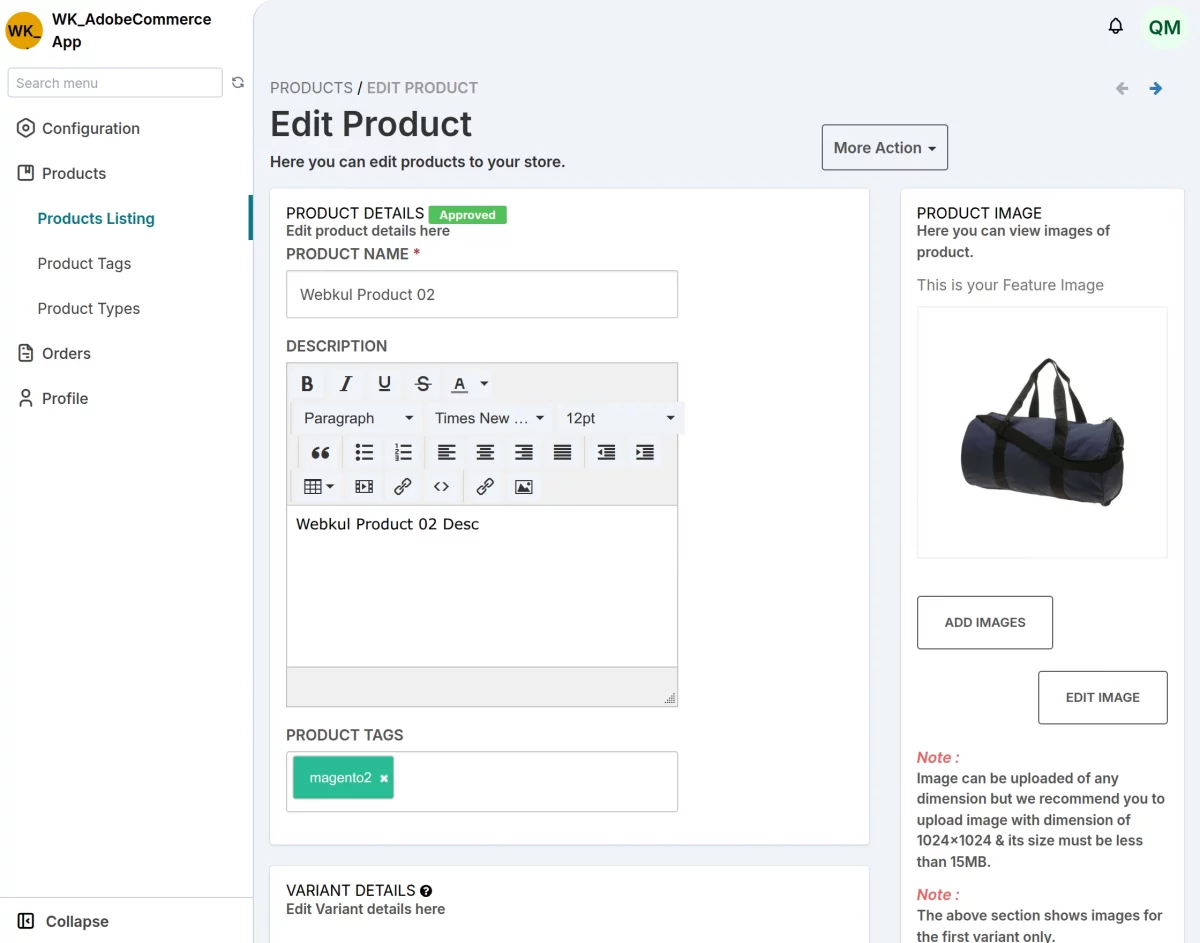This screenshot has height=943, width=1200.
Task: Toggle underline formatting in the editor
Action: [384, 383]
